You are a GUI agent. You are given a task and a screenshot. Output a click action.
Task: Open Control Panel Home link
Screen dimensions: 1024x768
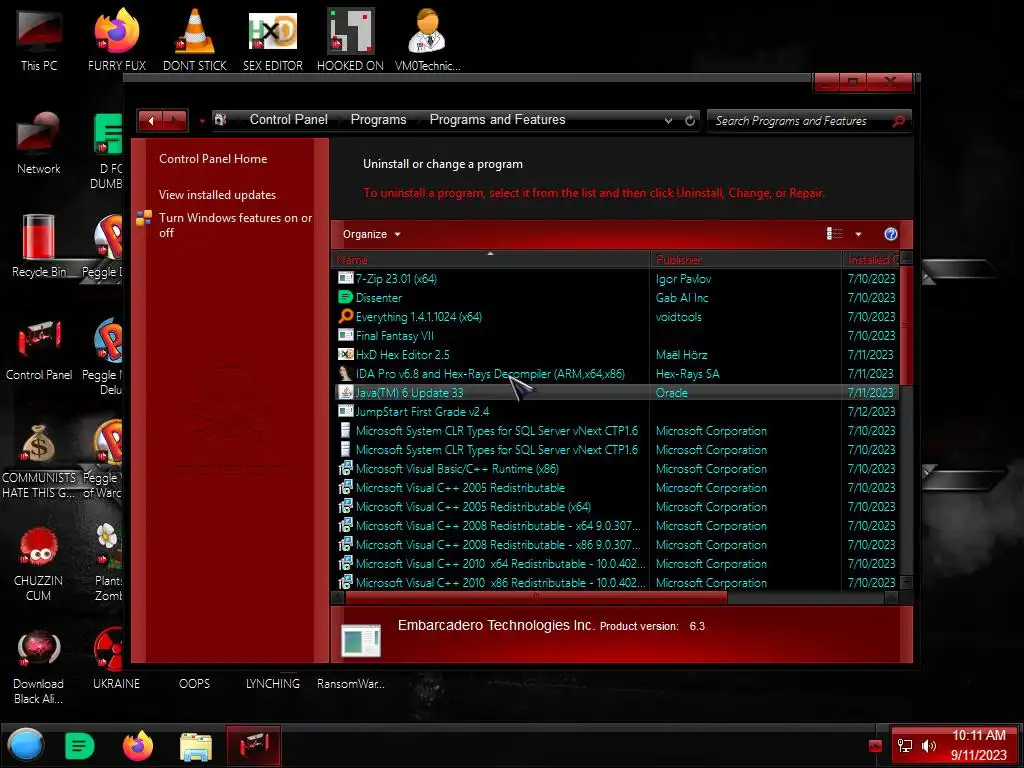click(213, 159)
